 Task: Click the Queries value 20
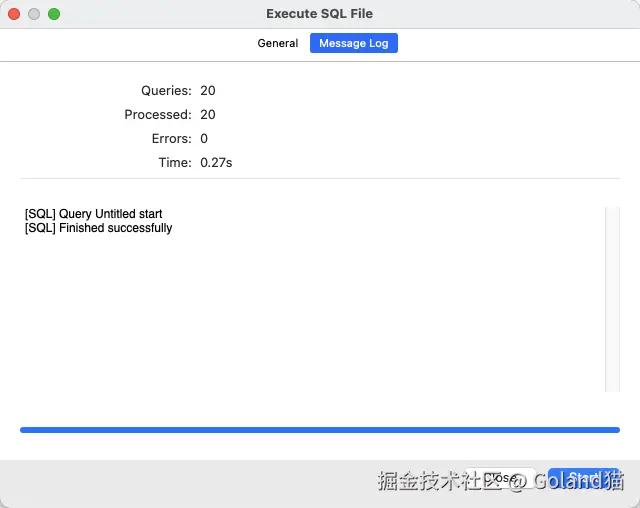(208, 91)
